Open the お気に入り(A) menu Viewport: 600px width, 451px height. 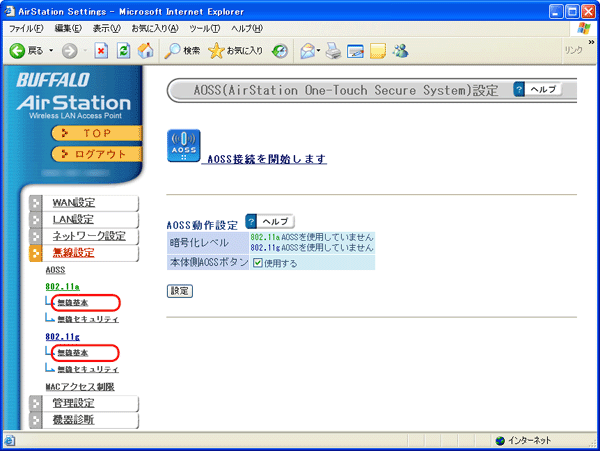(x=155, y=29)
